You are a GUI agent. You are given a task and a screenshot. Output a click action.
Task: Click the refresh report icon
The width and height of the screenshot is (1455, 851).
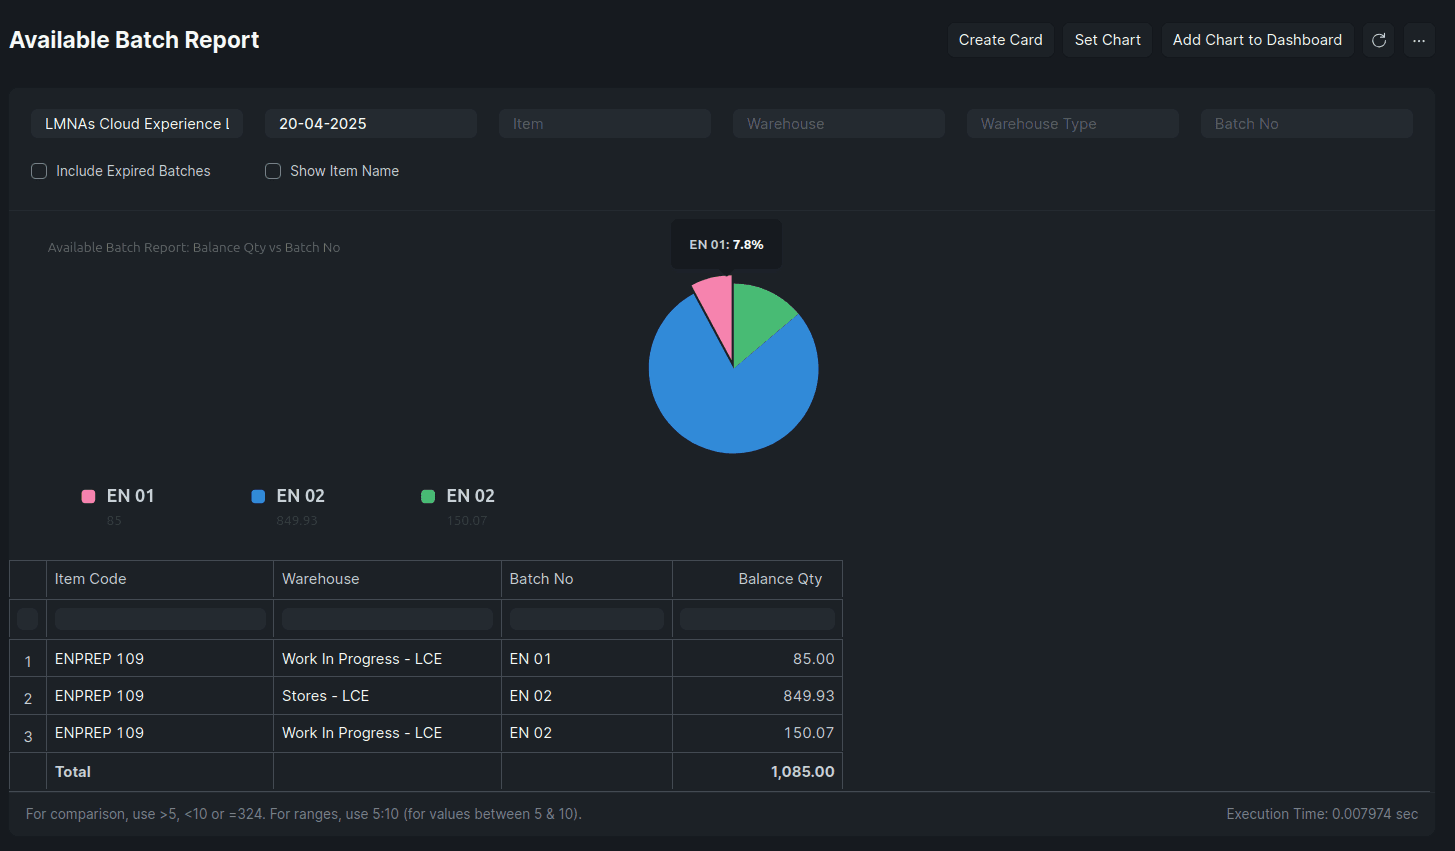pyautogui.click(x=1378, y=40)
